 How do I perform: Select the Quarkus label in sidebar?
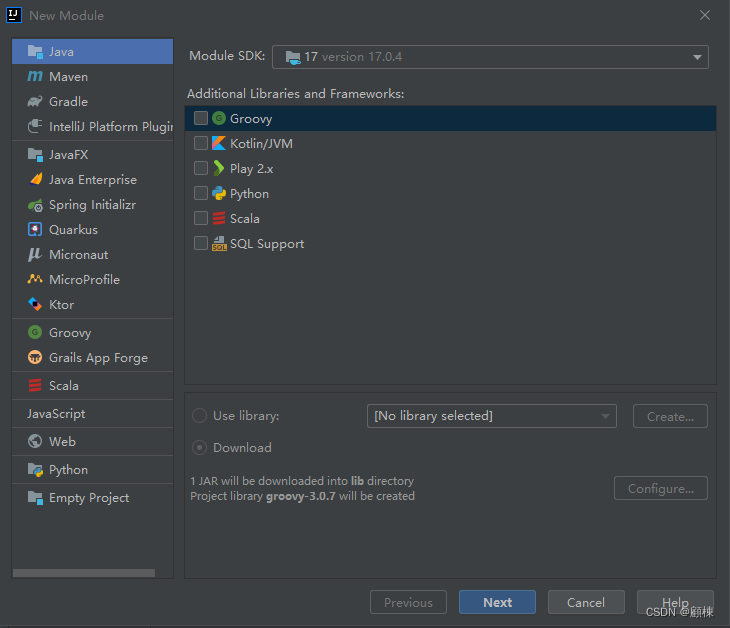point(74,230)
